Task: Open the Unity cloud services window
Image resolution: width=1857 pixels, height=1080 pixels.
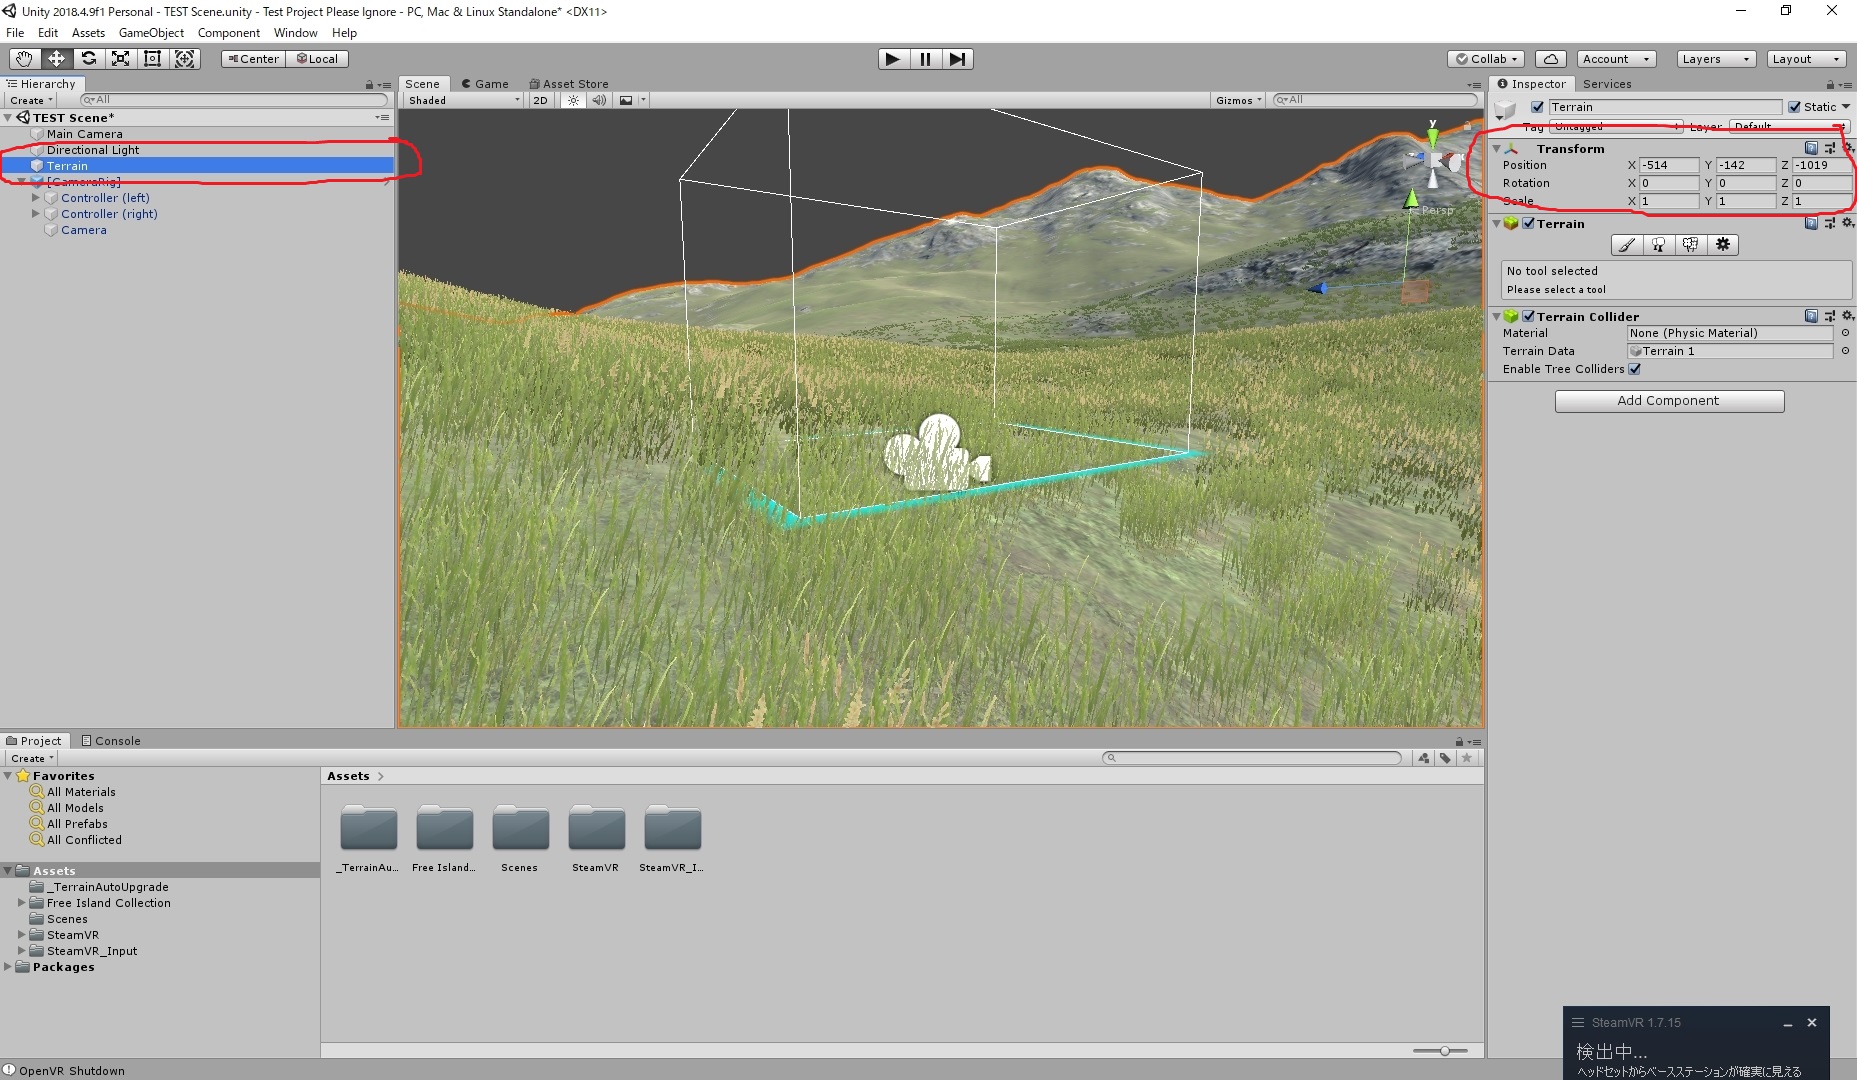Action: click(1551, 59)
